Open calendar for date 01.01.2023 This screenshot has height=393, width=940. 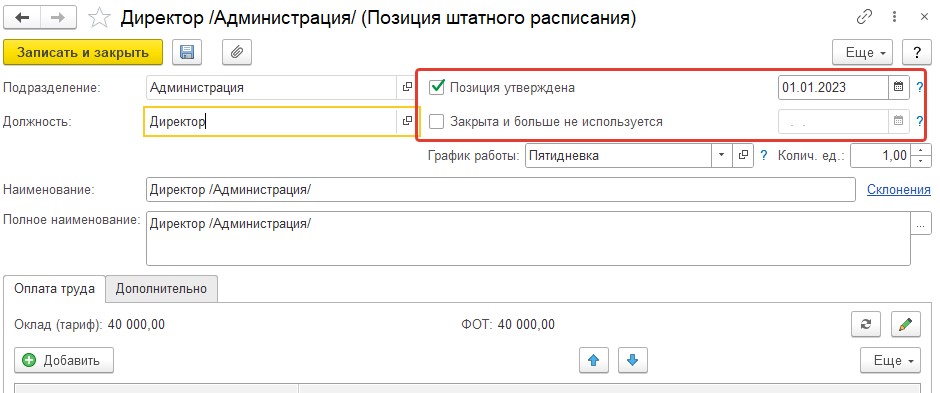tap(898, 87)
